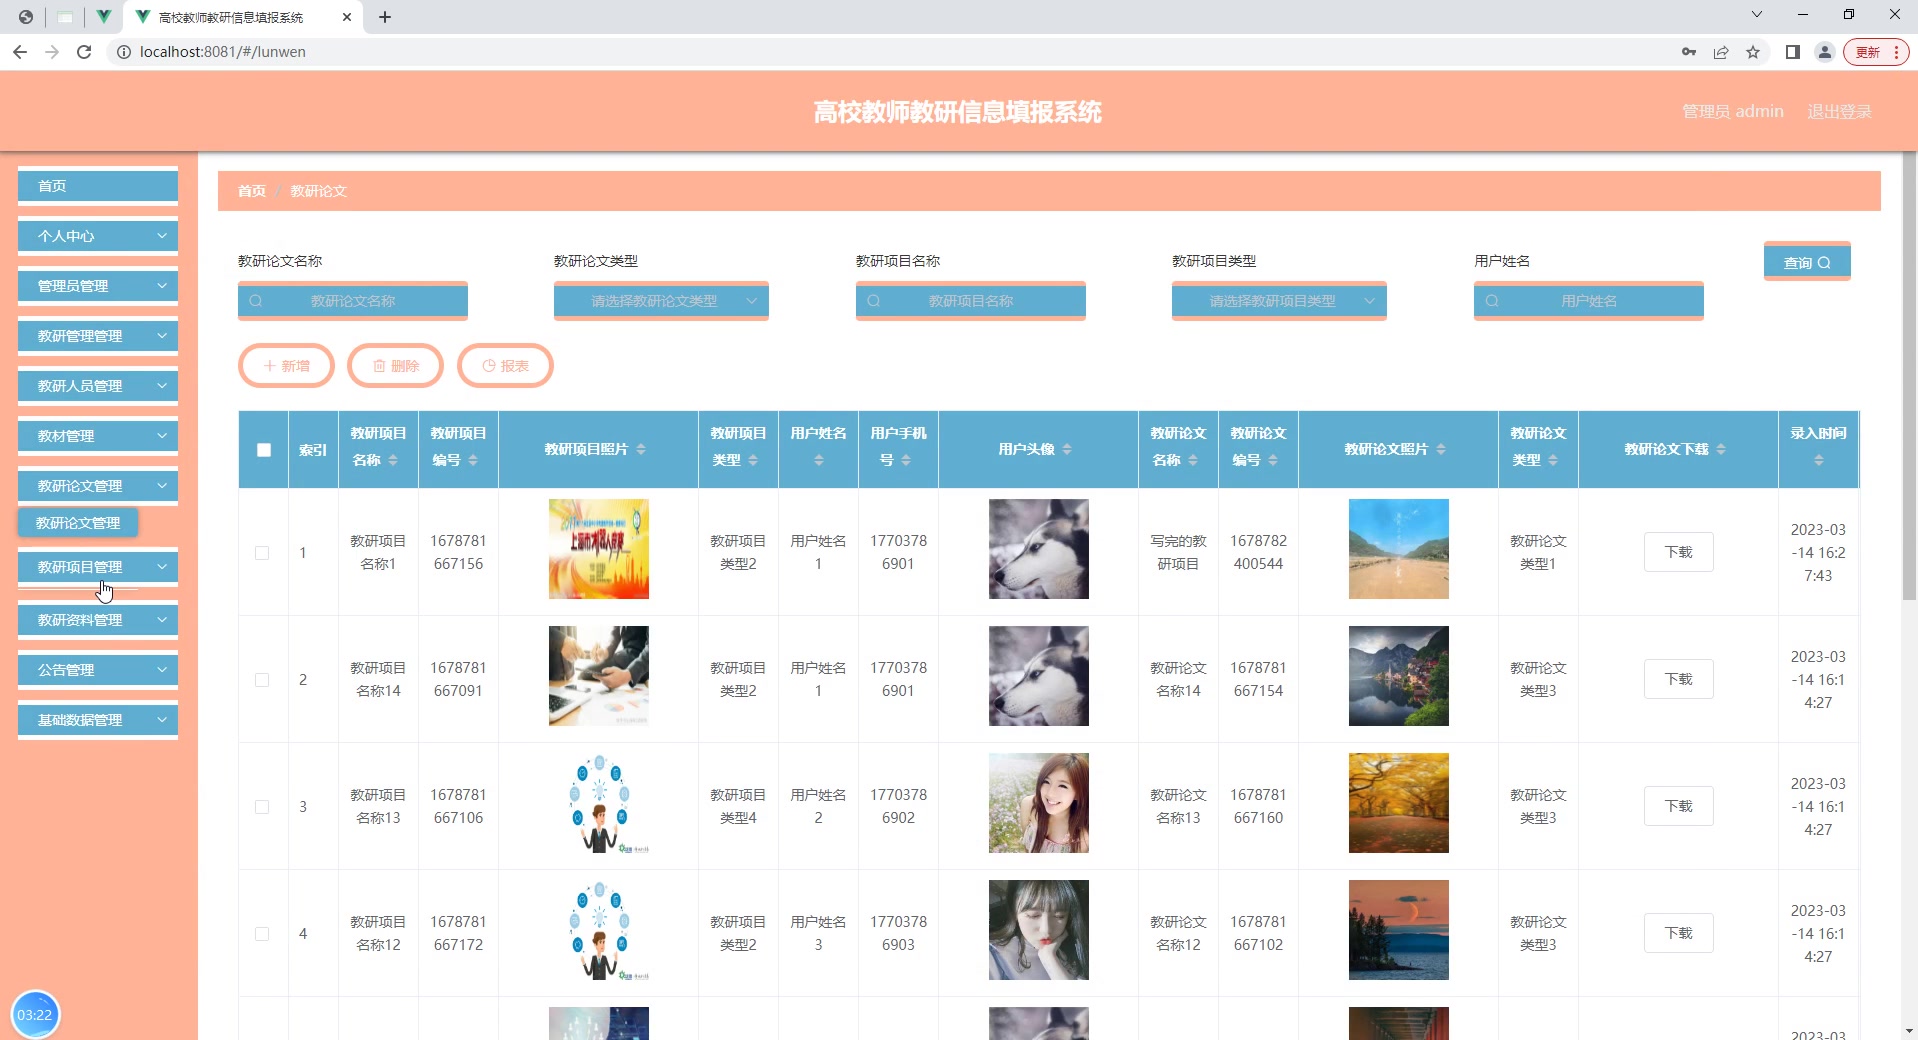The height and width of the screenshot is (1040, 1918).
Task: Close the 高校教师教研信息填报系统 browser tab
Action: tap(347, 17)
